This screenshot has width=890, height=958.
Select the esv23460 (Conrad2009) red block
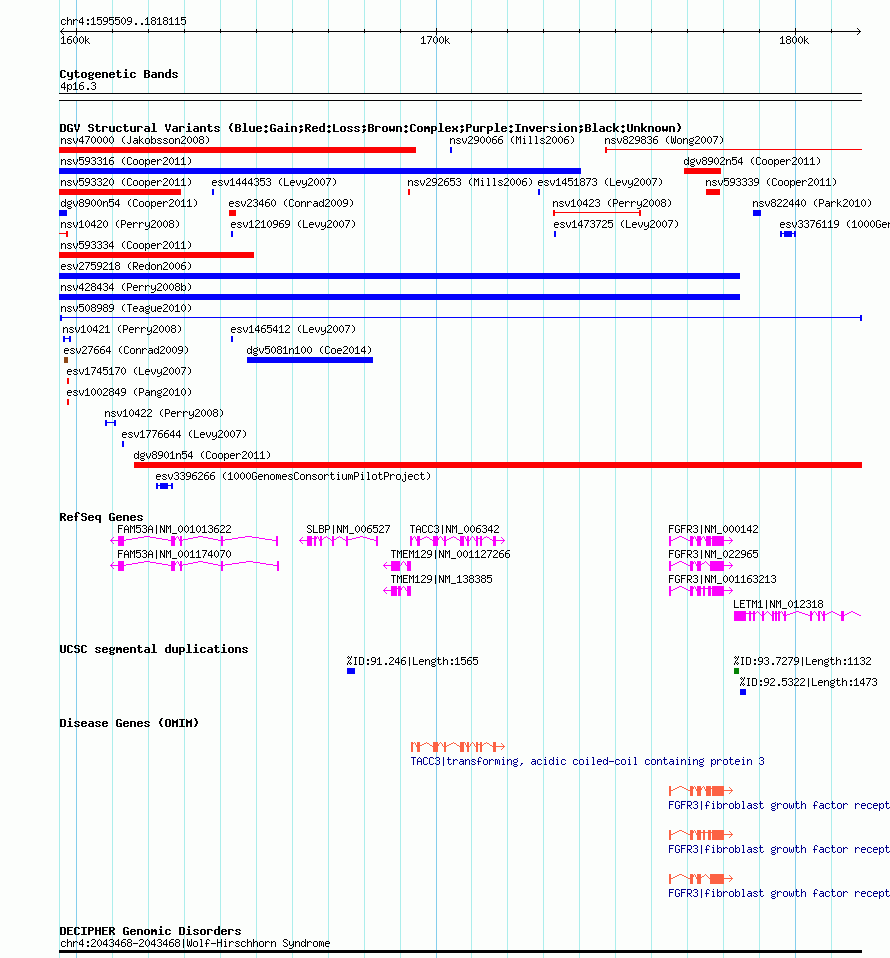[232, 213]
